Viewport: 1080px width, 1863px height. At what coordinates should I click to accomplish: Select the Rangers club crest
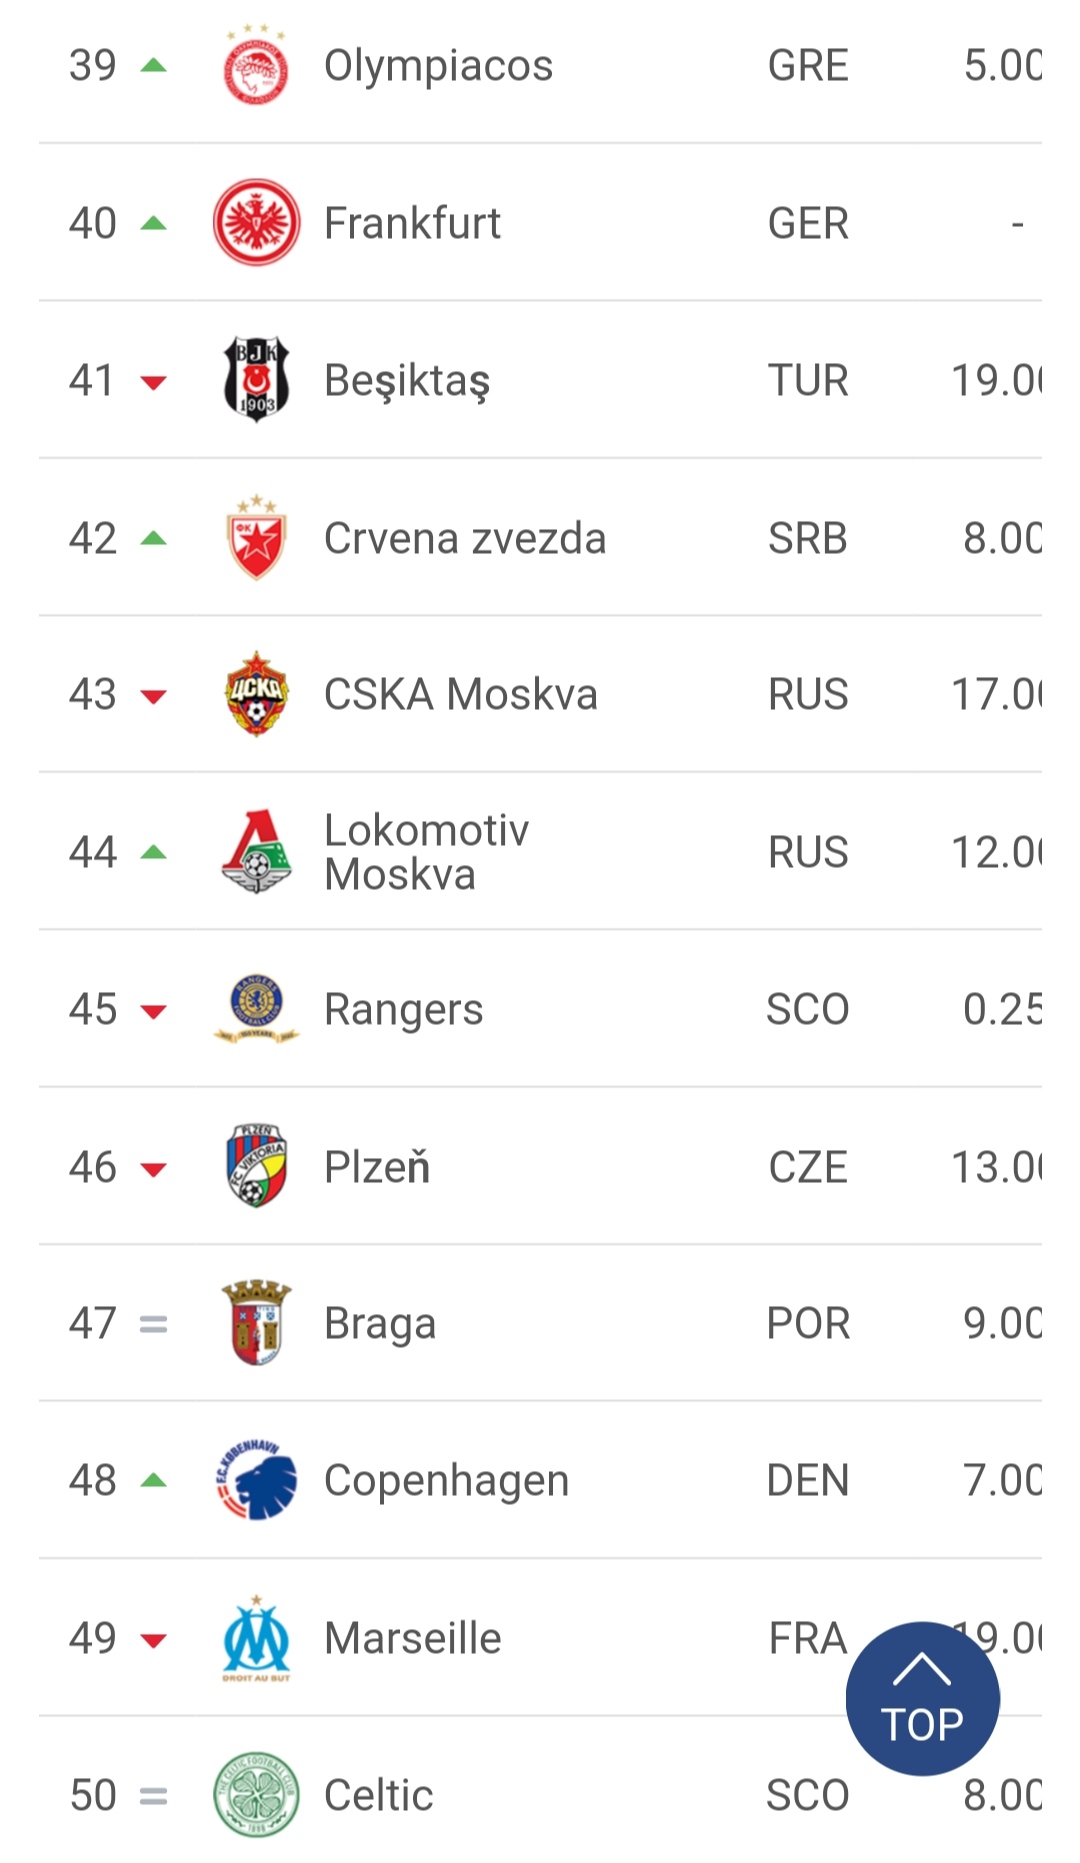click(256, 1009)
